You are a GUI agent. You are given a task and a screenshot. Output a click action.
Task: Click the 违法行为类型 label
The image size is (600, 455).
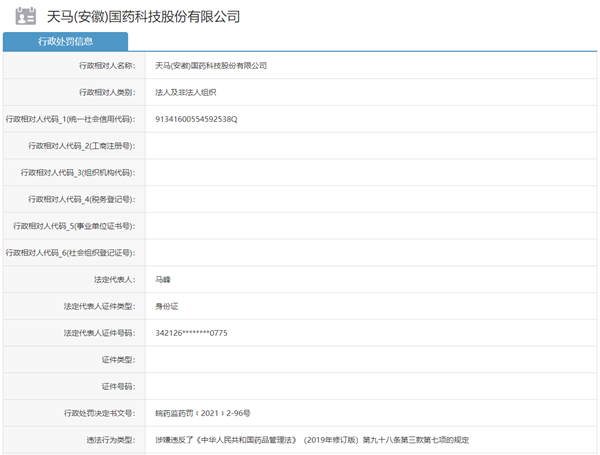(x=111, y=440)
